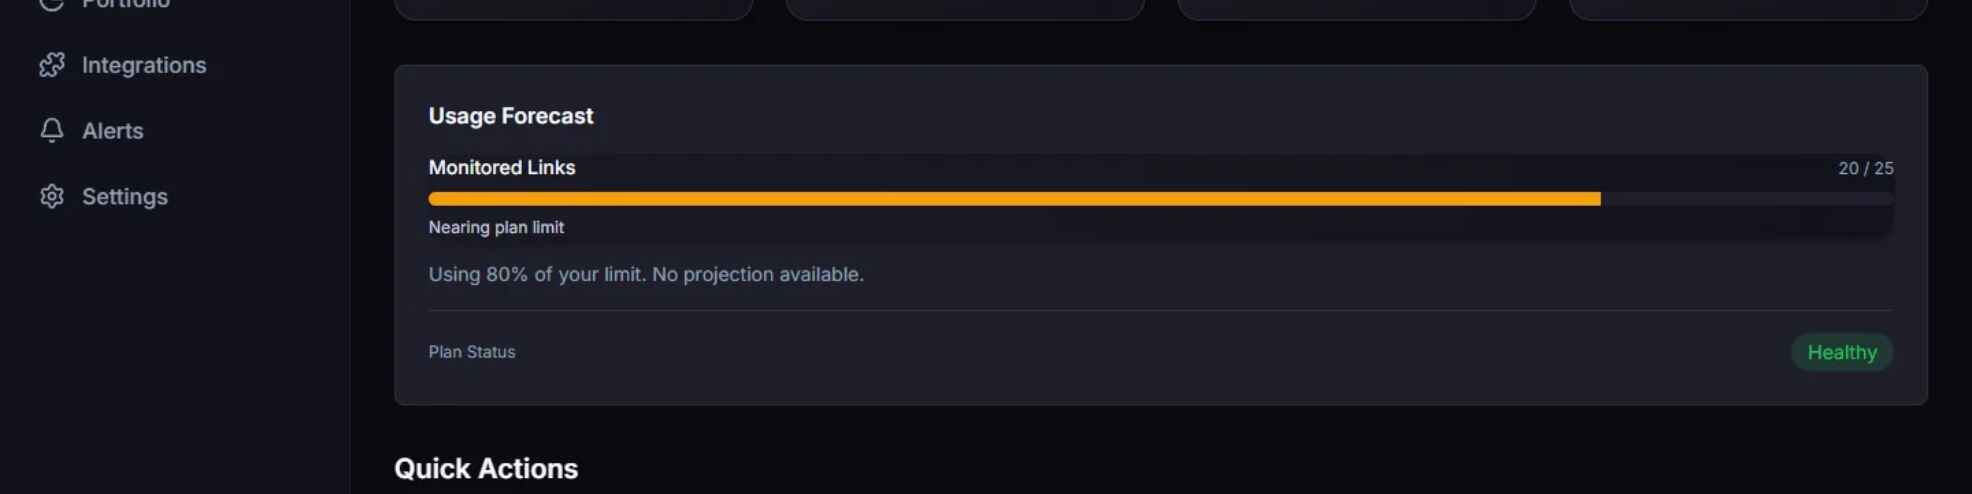1972x494 pixels.
Task: Click the Plan Status label
Action: (472, 352)
